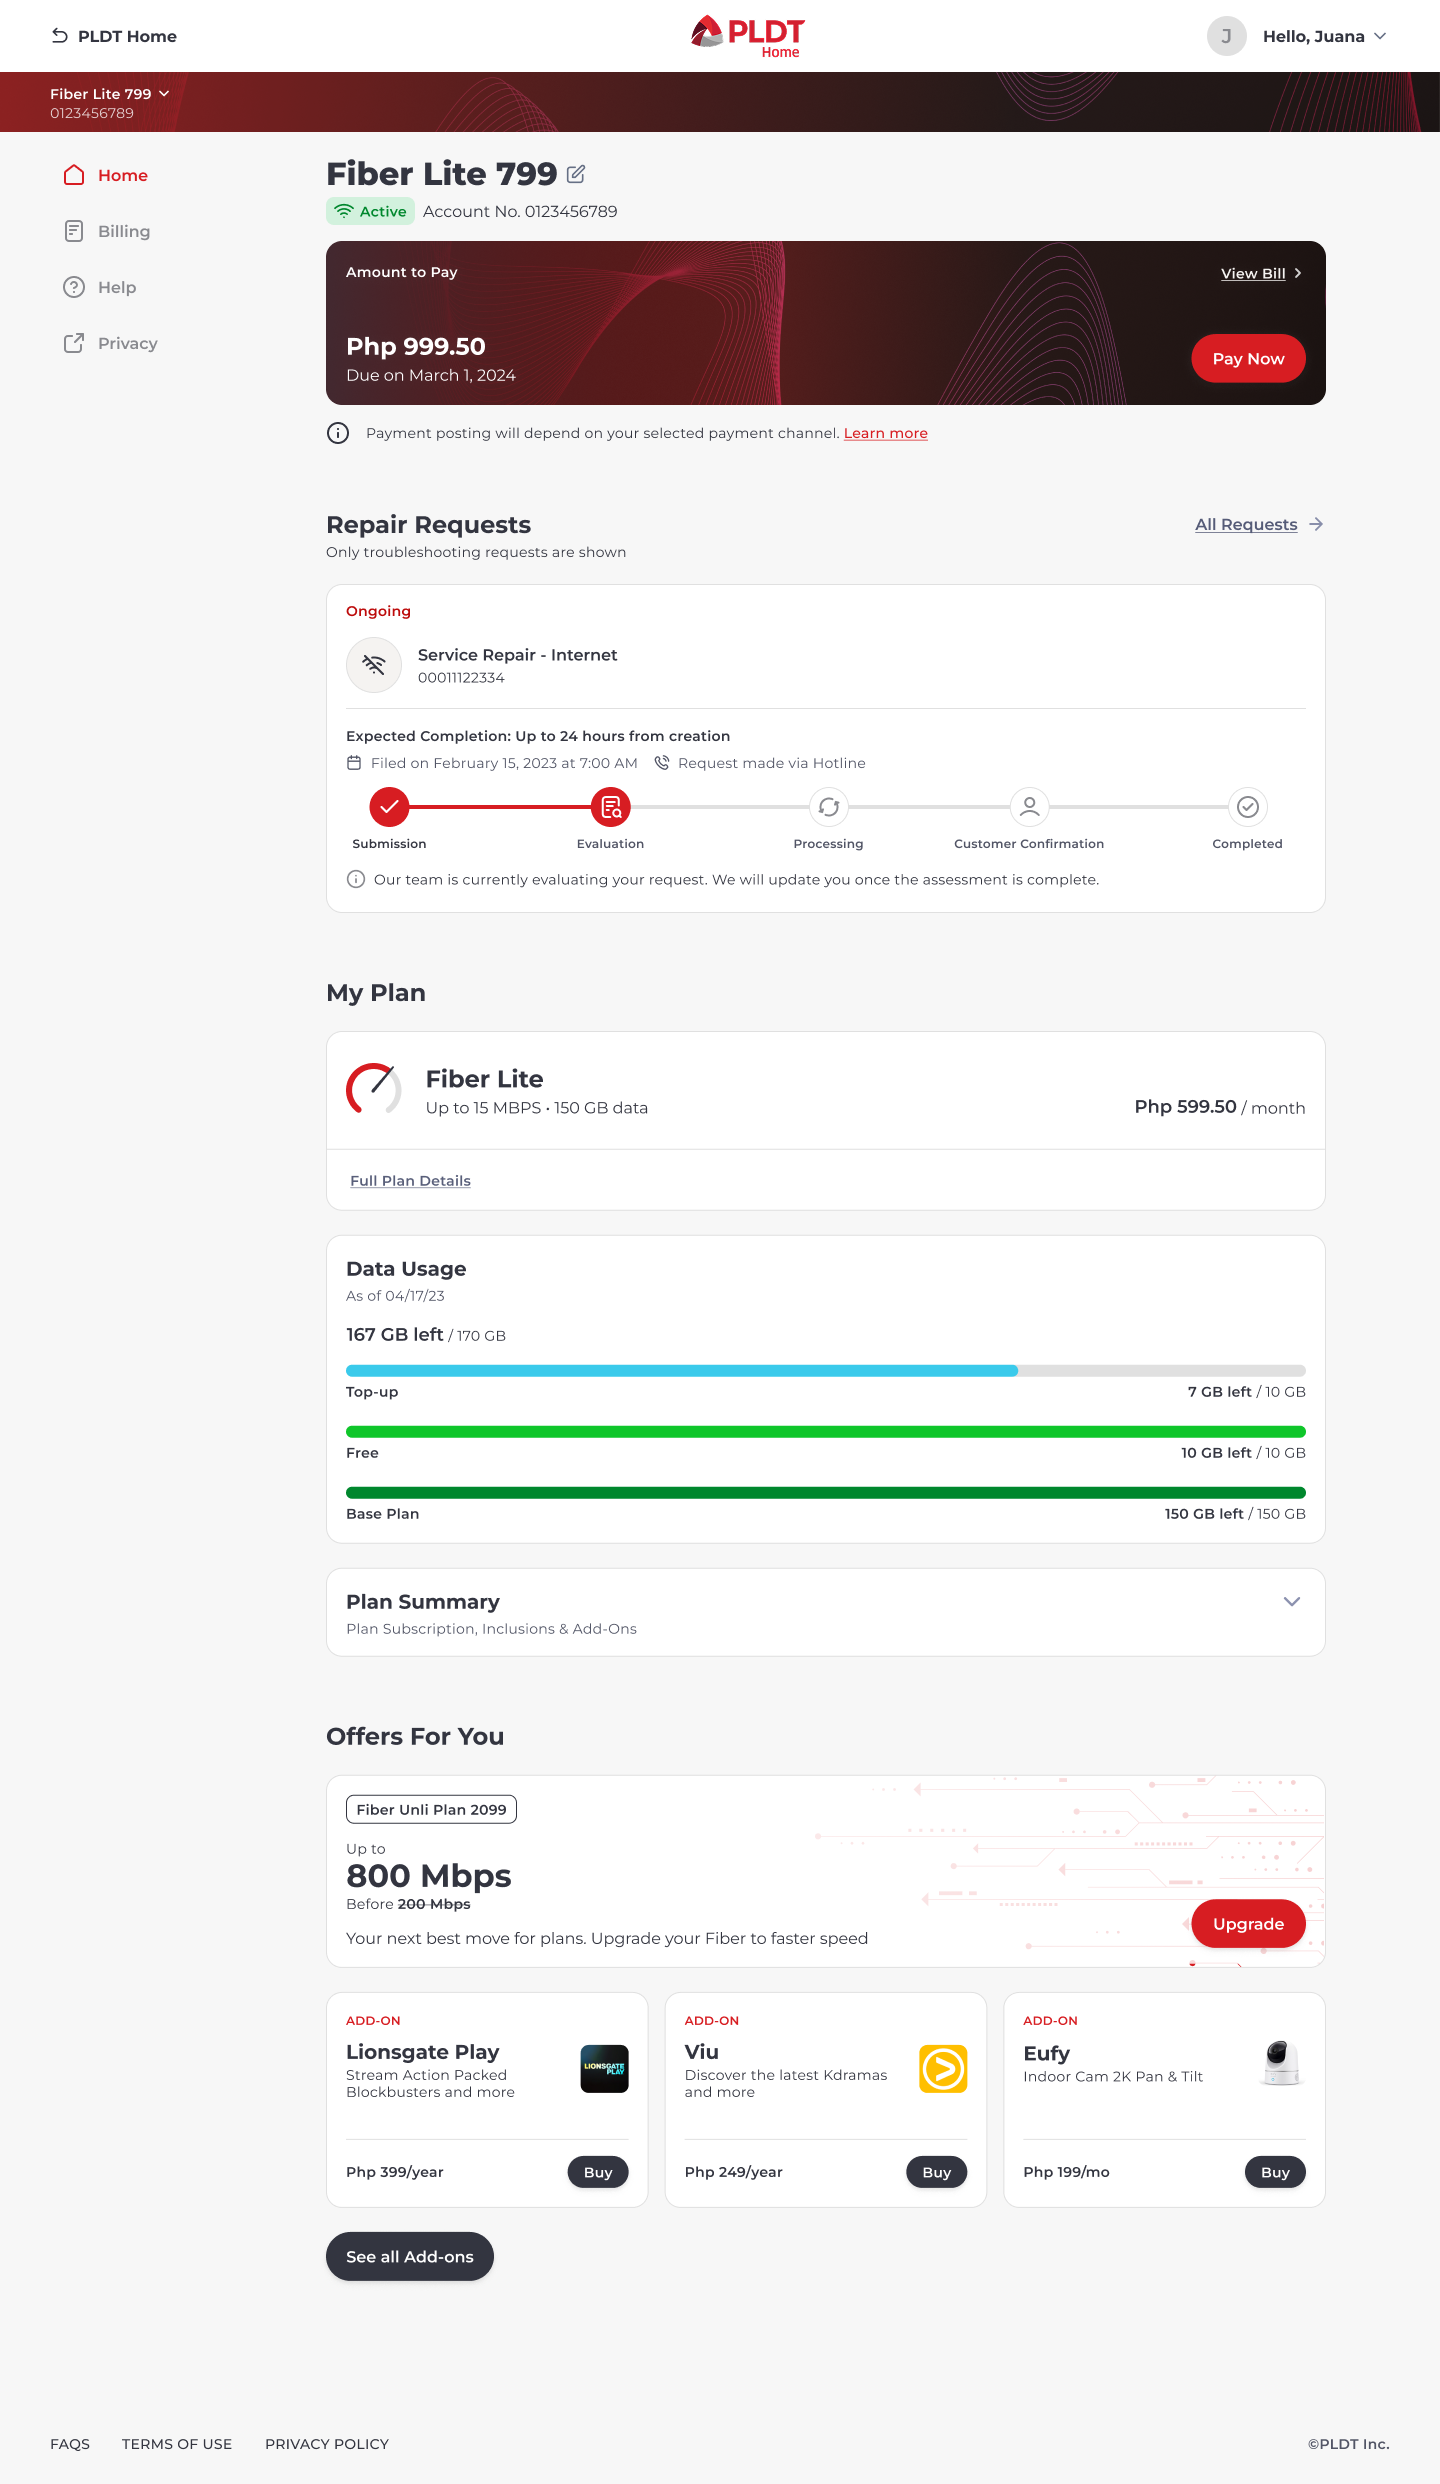Select the Customer Confirmation step marker
The width and height of the screenshot is (1440, 2484).
point(1029,806)
